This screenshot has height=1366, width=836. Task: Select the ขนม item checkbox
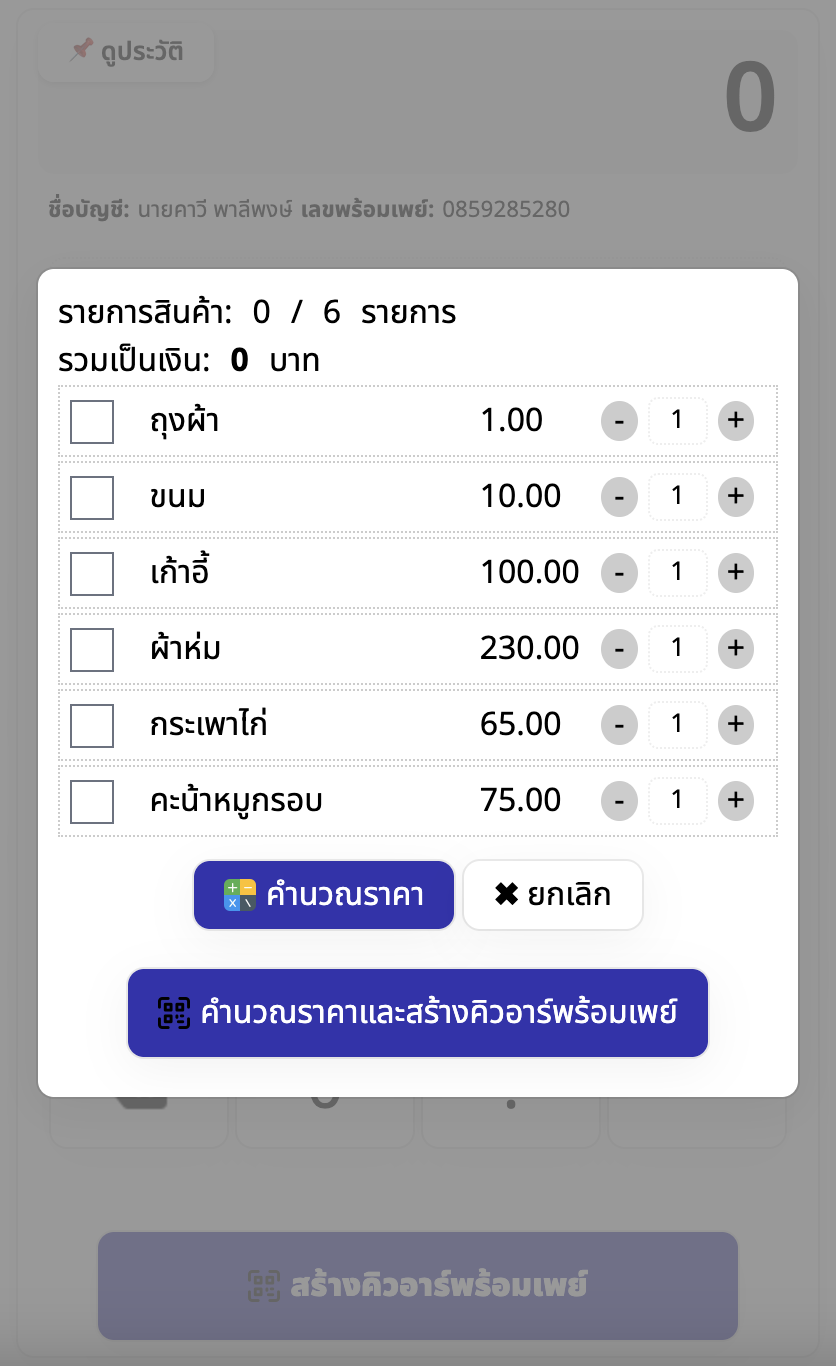tap(92, 498)
